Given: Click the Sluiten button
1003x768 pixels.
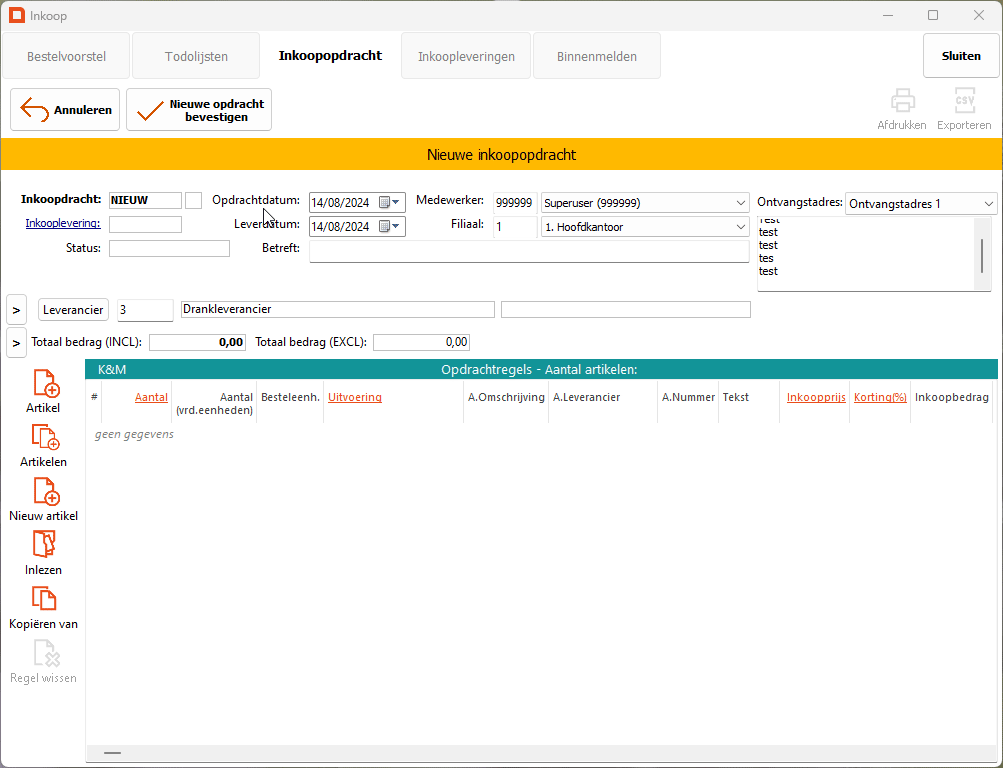Looking at the screenshot, I should click(x=961, y=56).
